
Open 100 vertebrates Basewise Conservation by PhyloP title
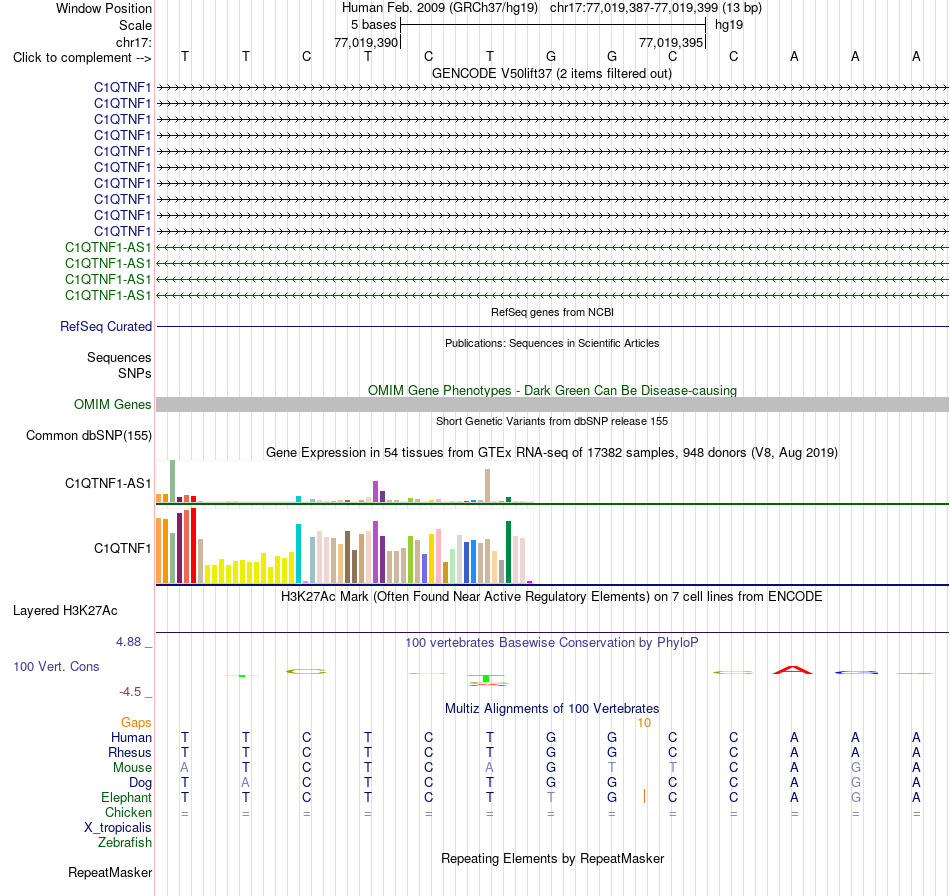click(x=552, y=643)
